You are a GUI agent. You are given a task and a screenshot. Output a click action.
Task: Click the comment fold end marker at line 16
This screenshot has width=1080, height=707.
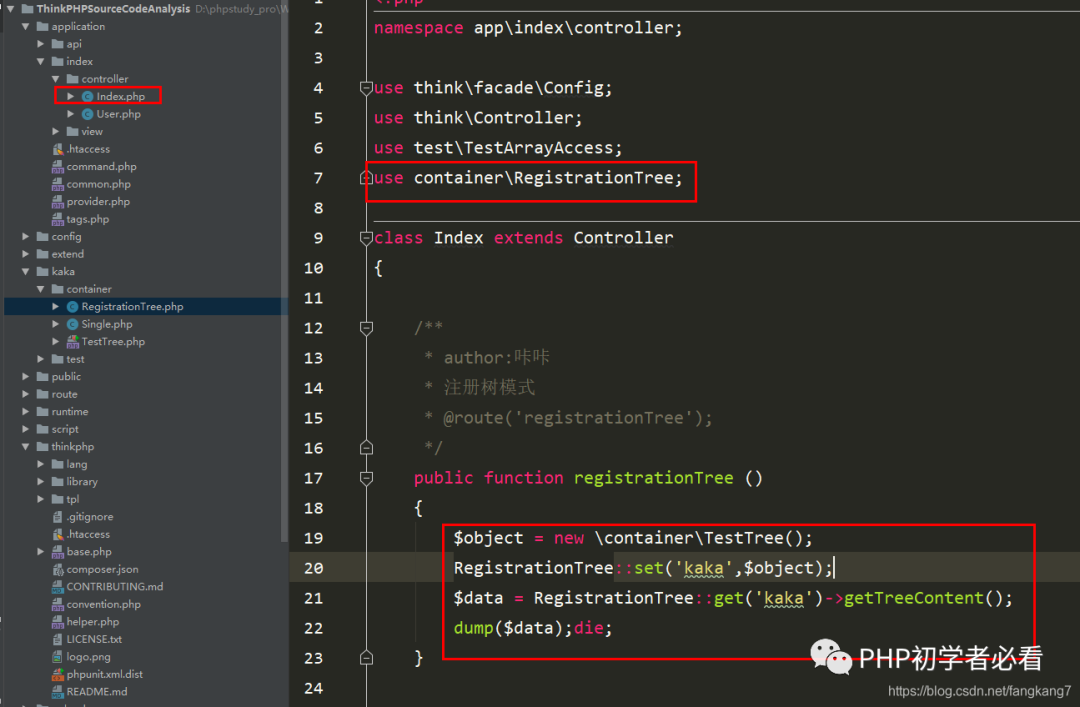pyautogui.click(x=366, y=448)
